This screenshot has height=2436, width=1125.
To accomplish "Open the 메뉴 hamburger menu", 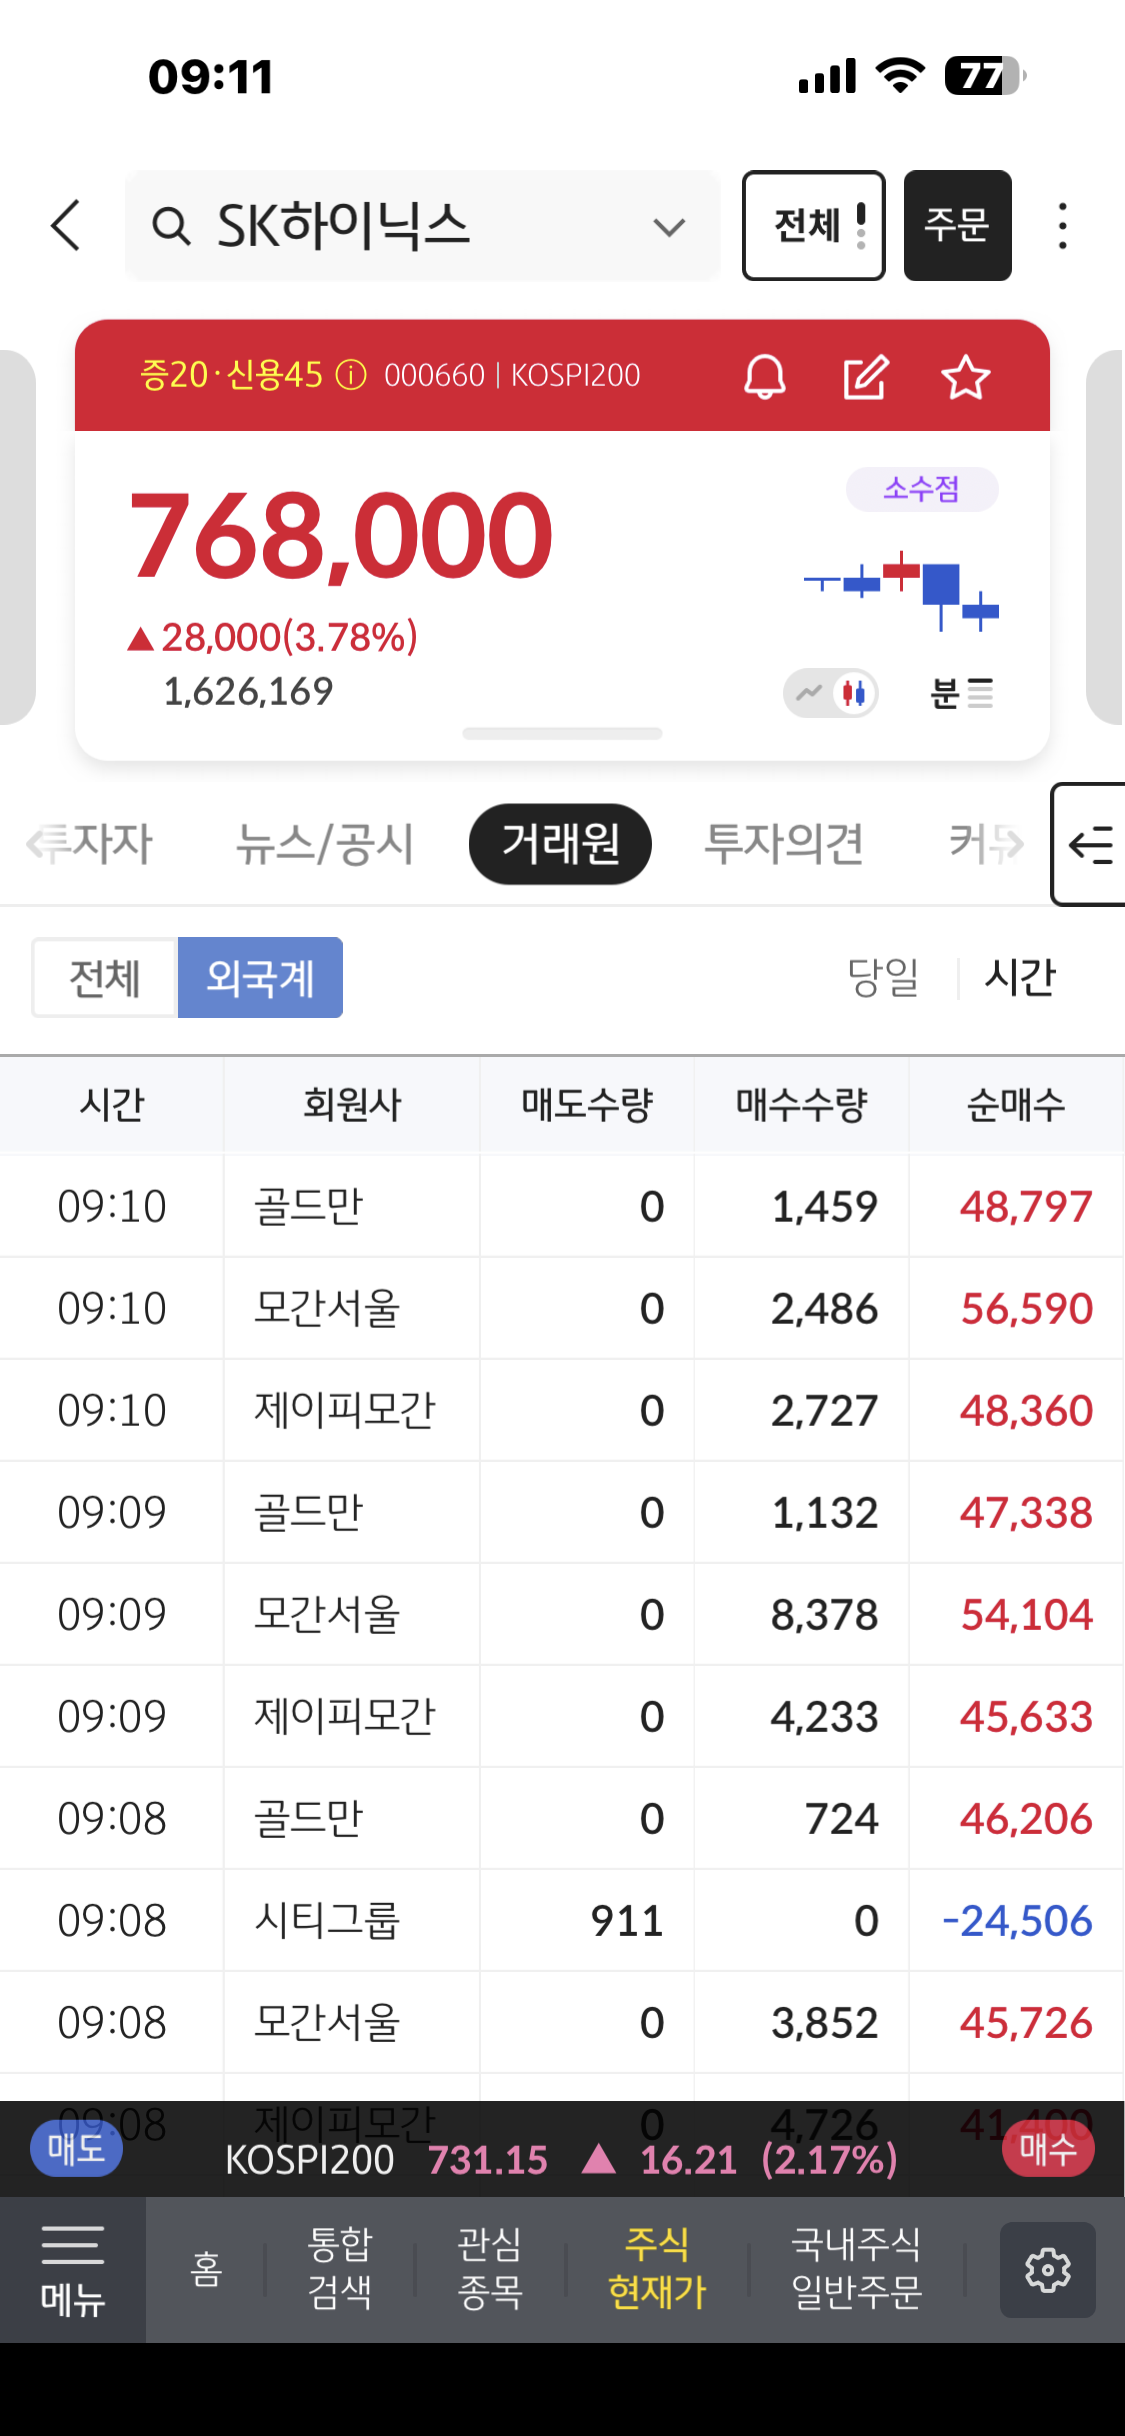I will pos(72,2270).
